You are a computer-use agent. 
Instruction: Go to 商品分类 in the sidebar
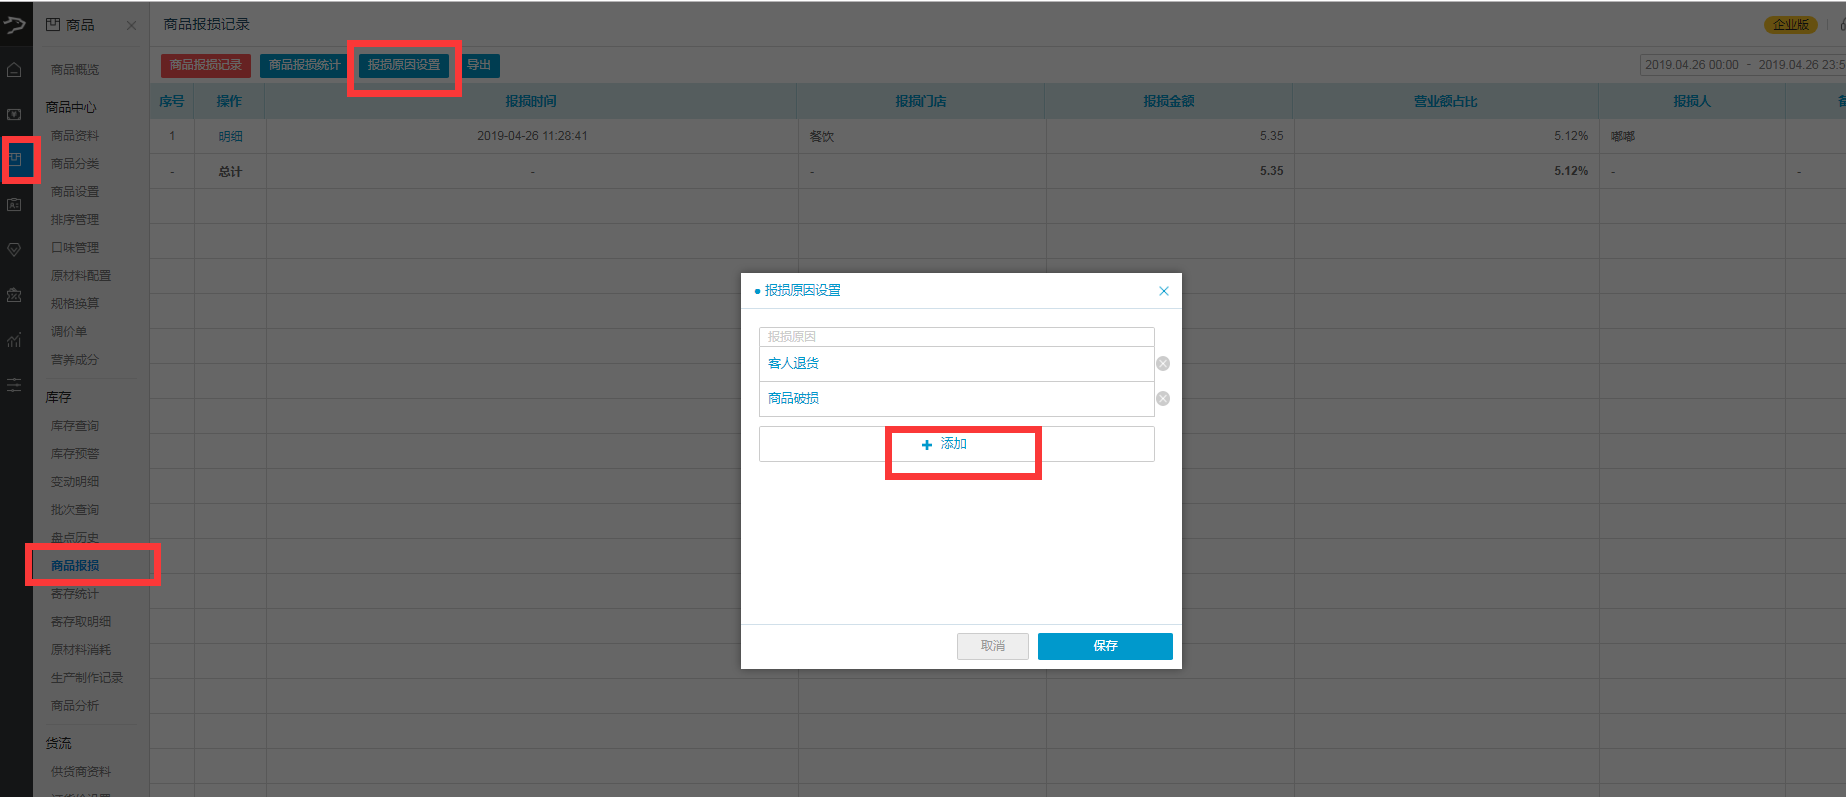pos(75,164)
